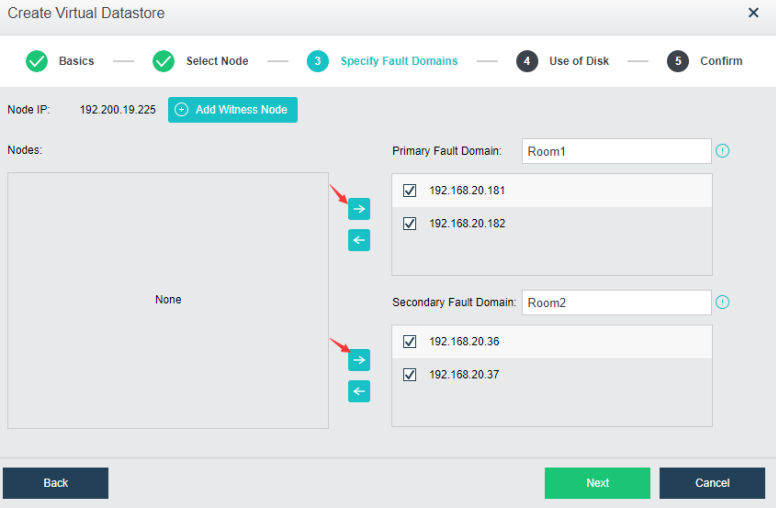Close the Create Virtual Datastore dialog
Image resolution: width=776 pixels, height=508 pixels.
point(753,13)
